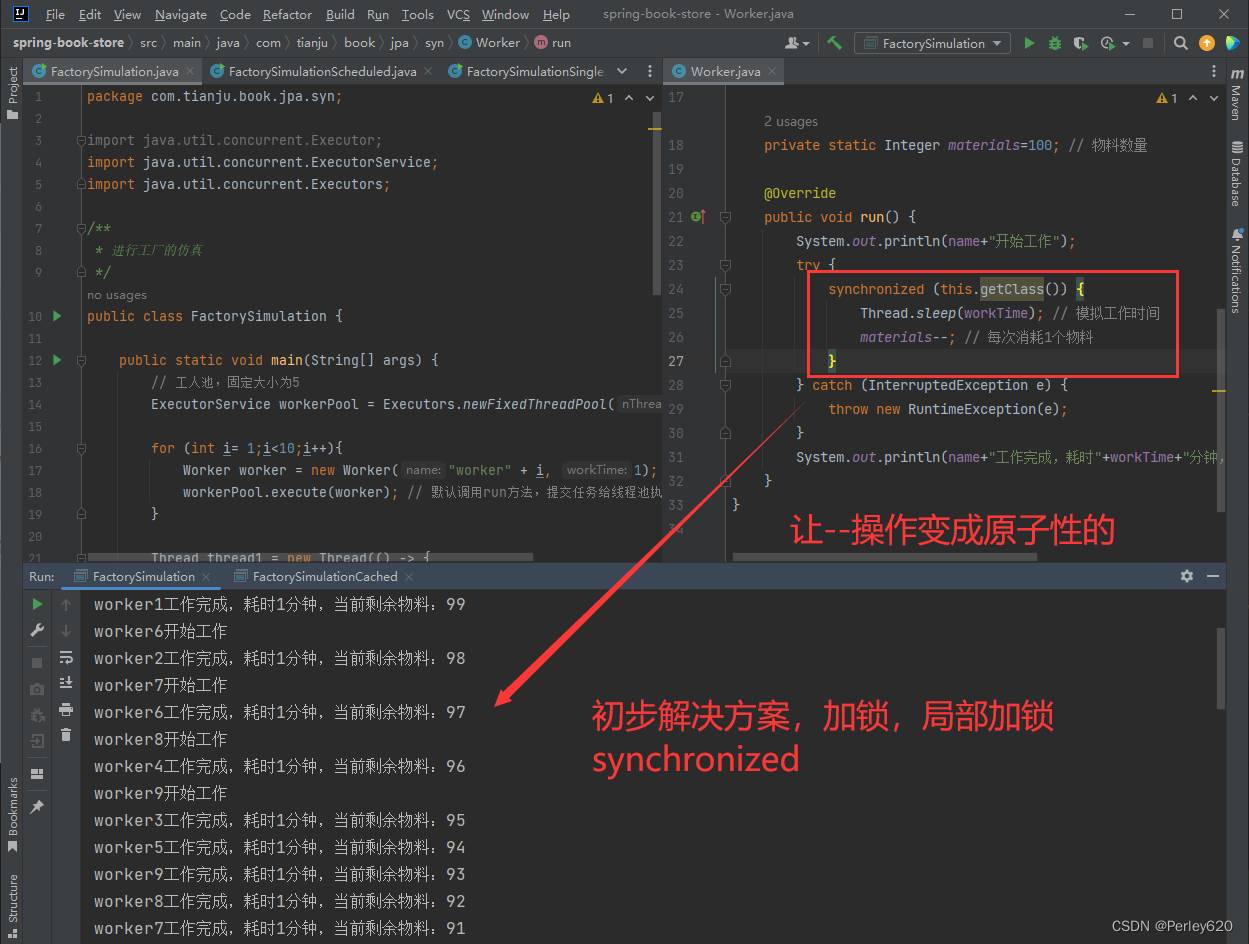Image resolution: width=1249 pixels, height=944 pixels.
Task: Click the spring-book-store breadcrumb
Action: click(x=68, y=43)
